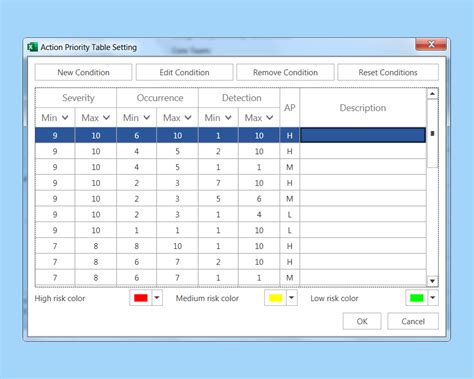
Task: Select the row with Occurrence 4-5, Detection 2-10
Action: (231, 151)
